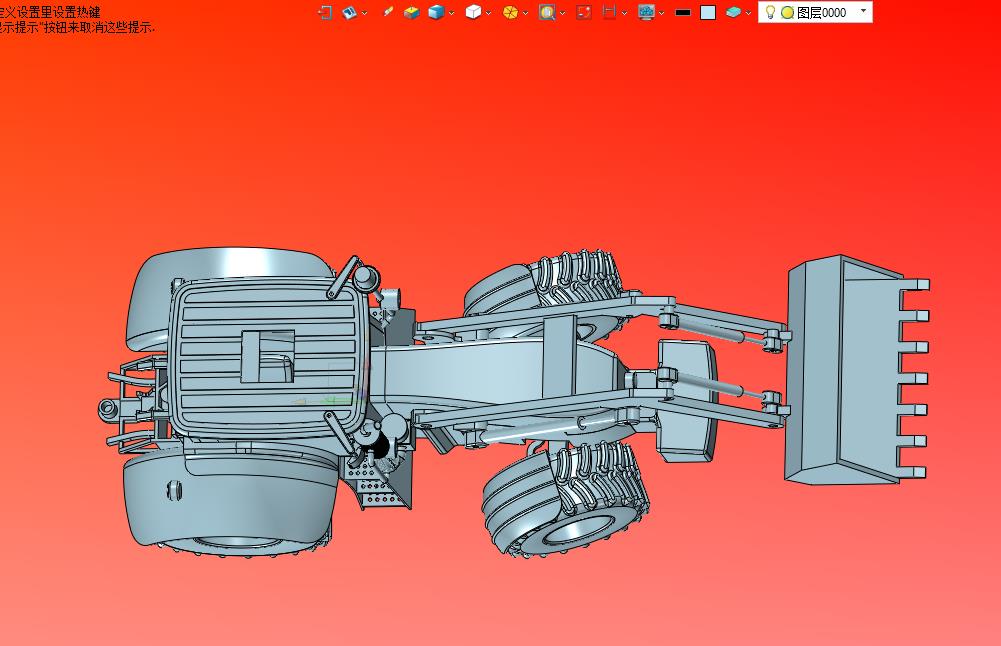Toggle the yellow circle layer status icon
Image resolution: width=1001 pixels, height=646 pixels.
pos(787,12)
